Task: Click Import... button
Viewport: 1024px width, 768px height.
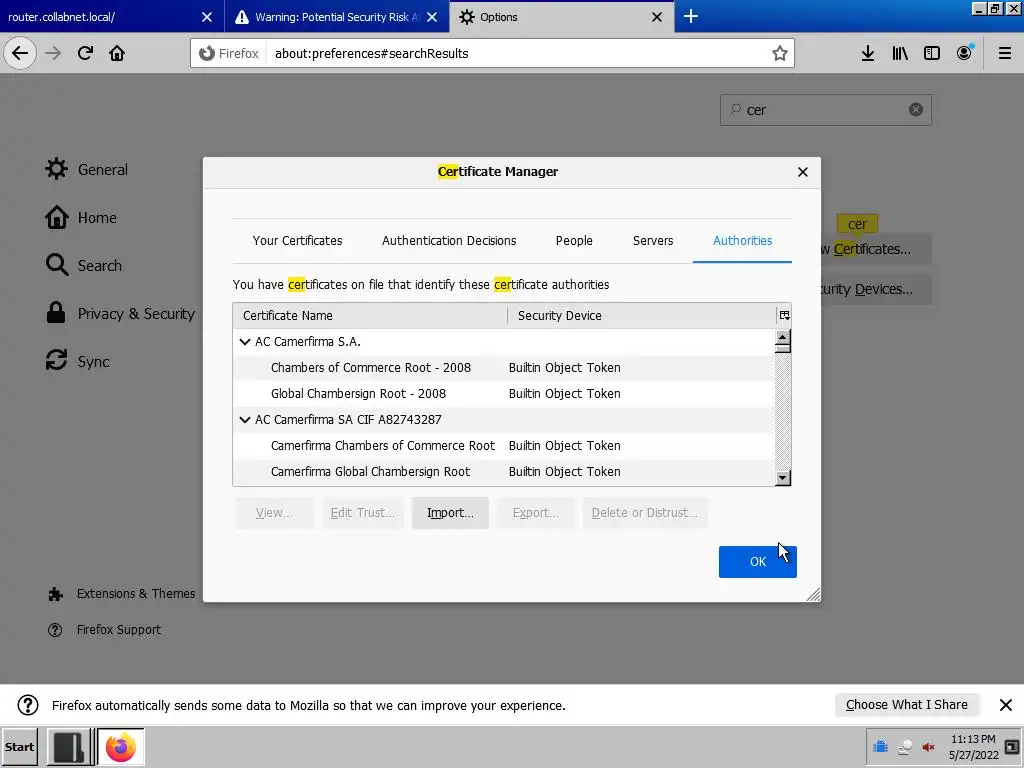Action: [450, 513]
